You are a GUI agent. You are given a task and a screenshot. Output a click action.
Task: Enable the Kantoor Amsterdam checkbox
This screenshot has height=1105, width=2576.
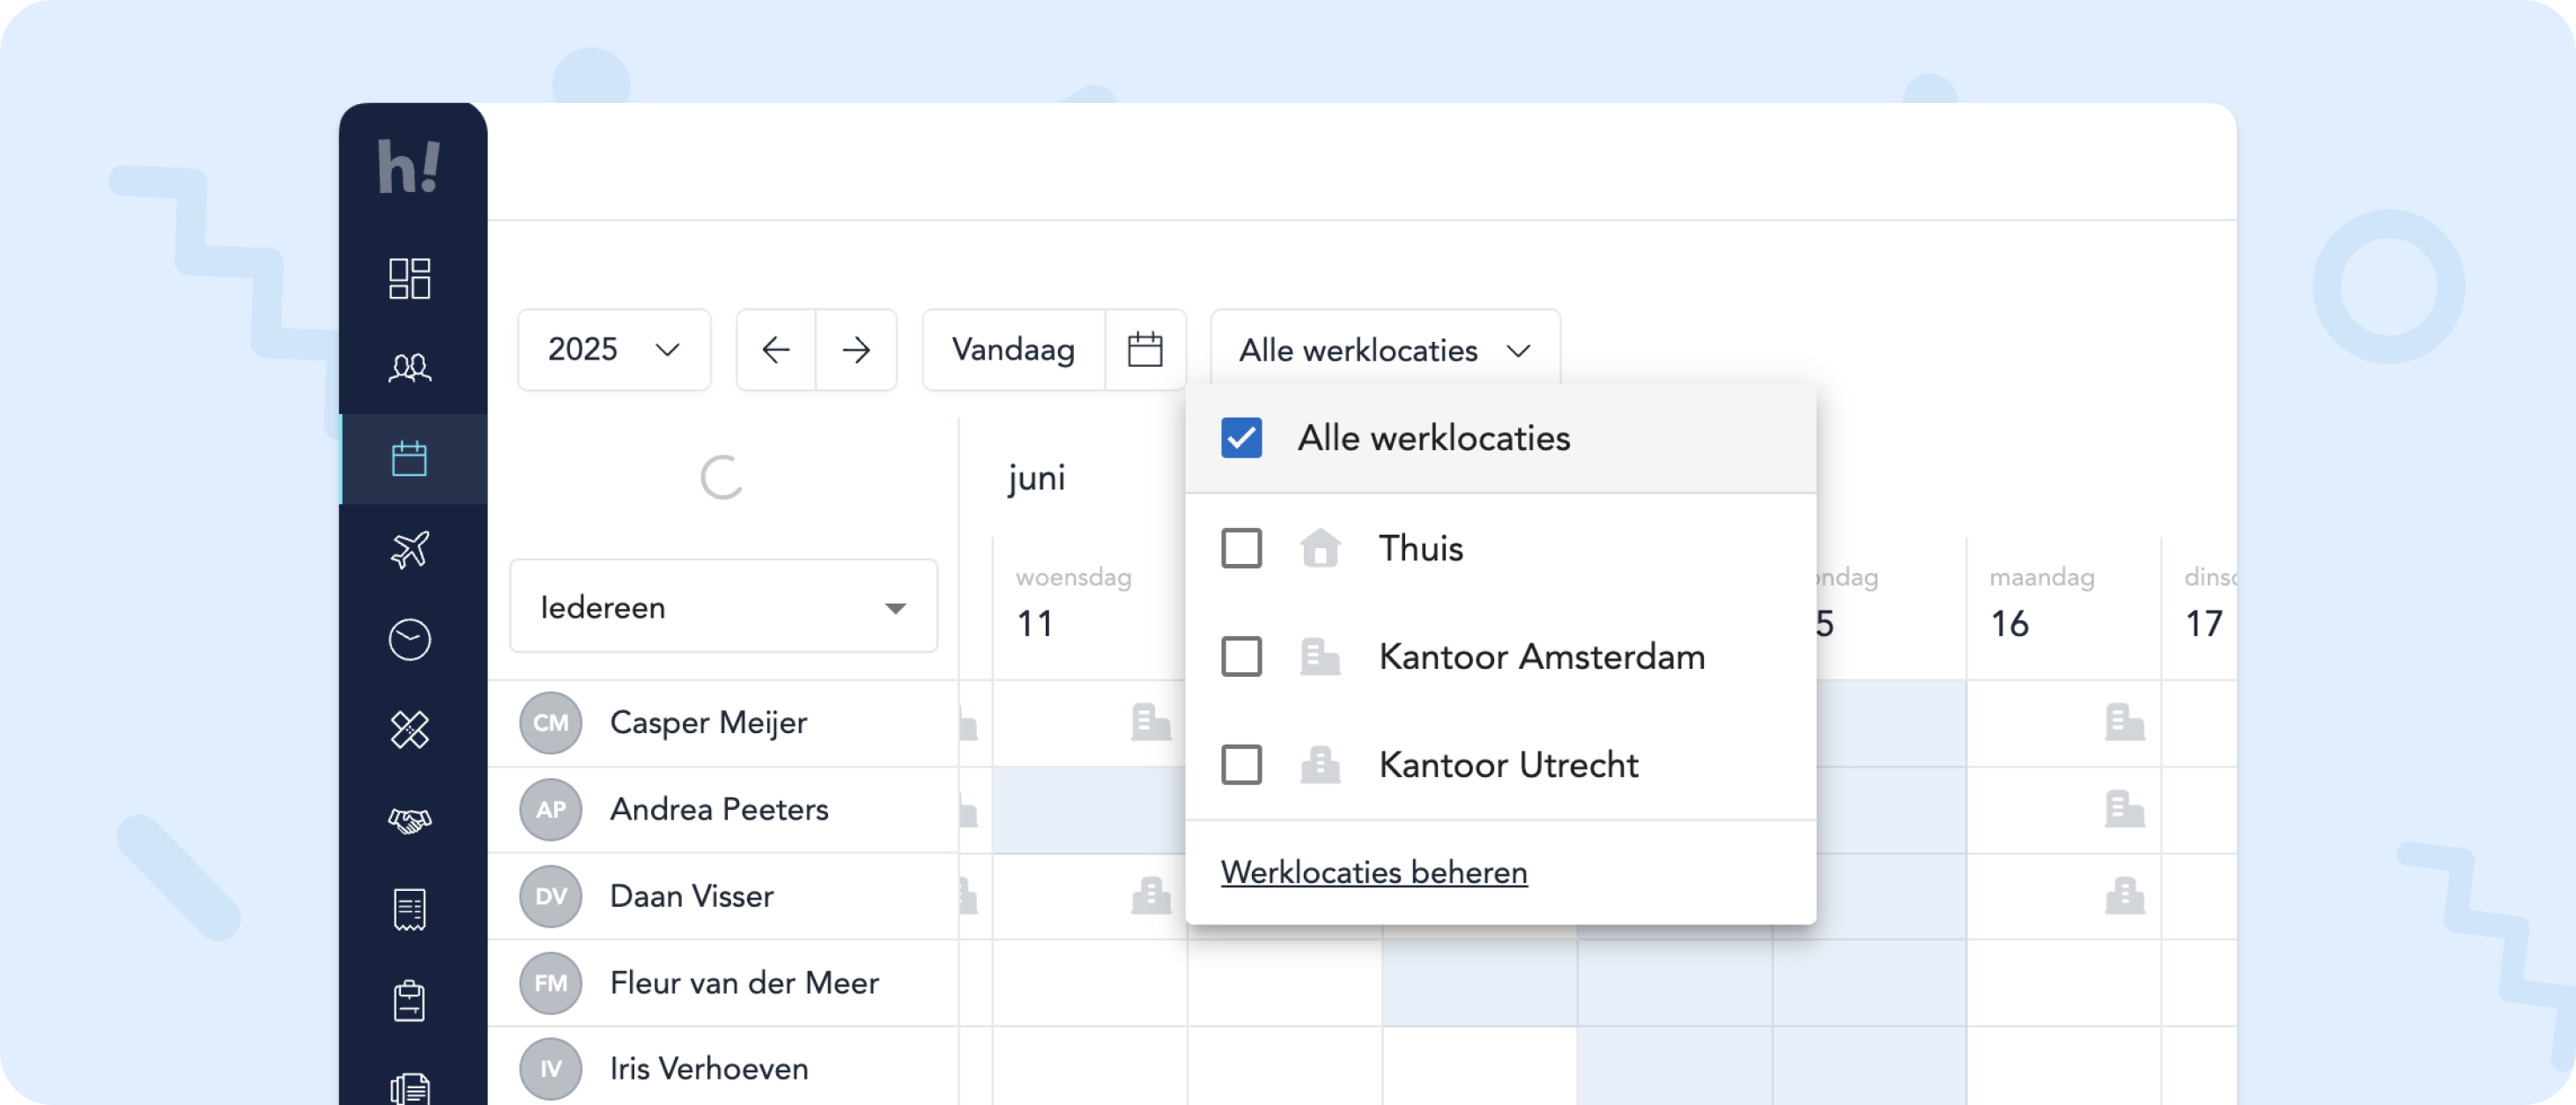[1241, 657]
